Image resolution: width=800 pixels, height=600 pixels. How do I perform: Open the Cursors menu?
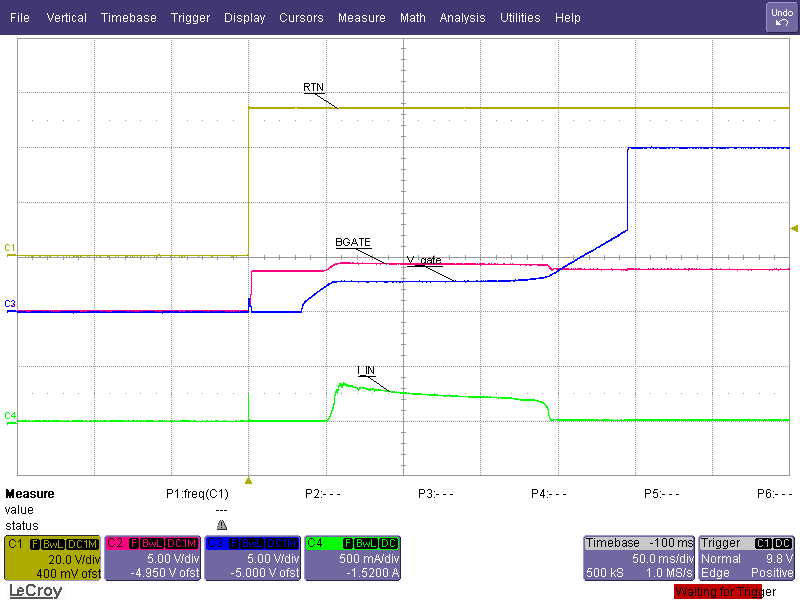pos(301,18)
